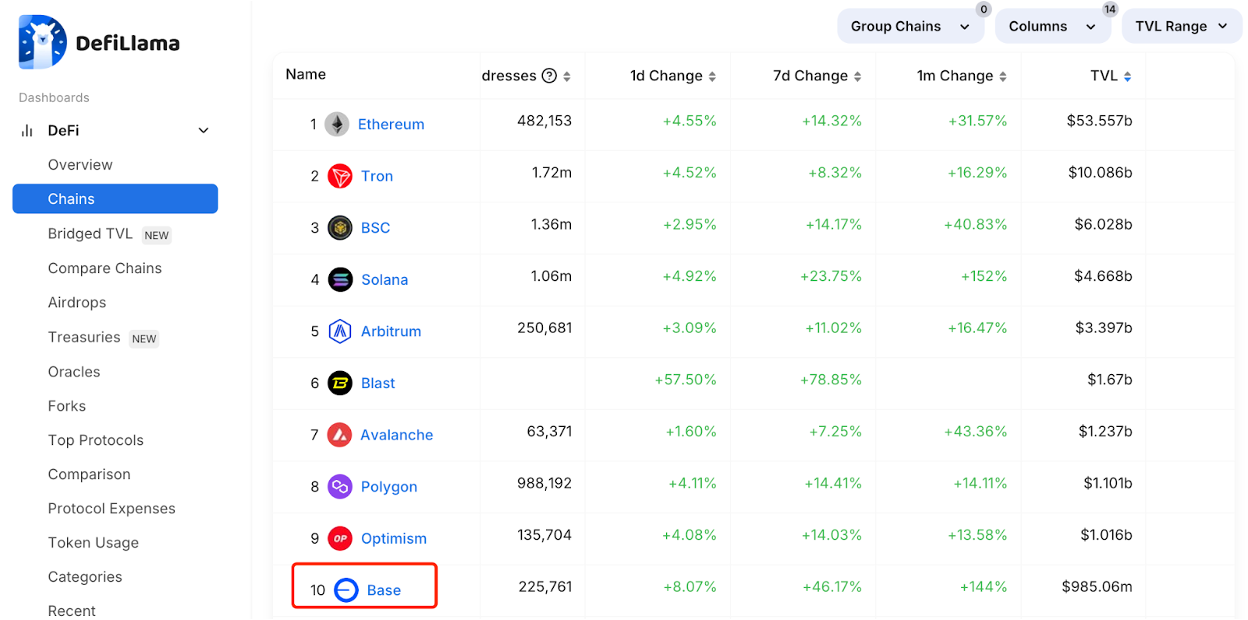Click the addresses column help icon
The height and width of the screenshot is (620, 1248).
click(549, 76)
